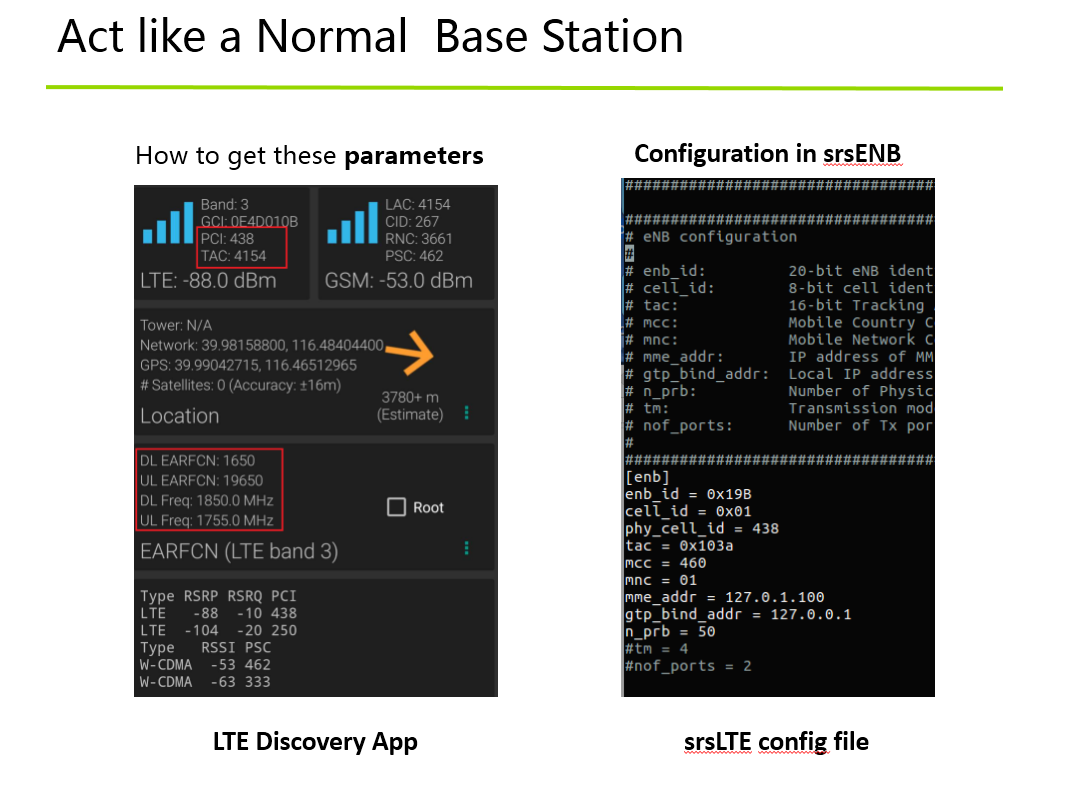Select the 'cell_id = 0x01' line

tap(688, 511)
